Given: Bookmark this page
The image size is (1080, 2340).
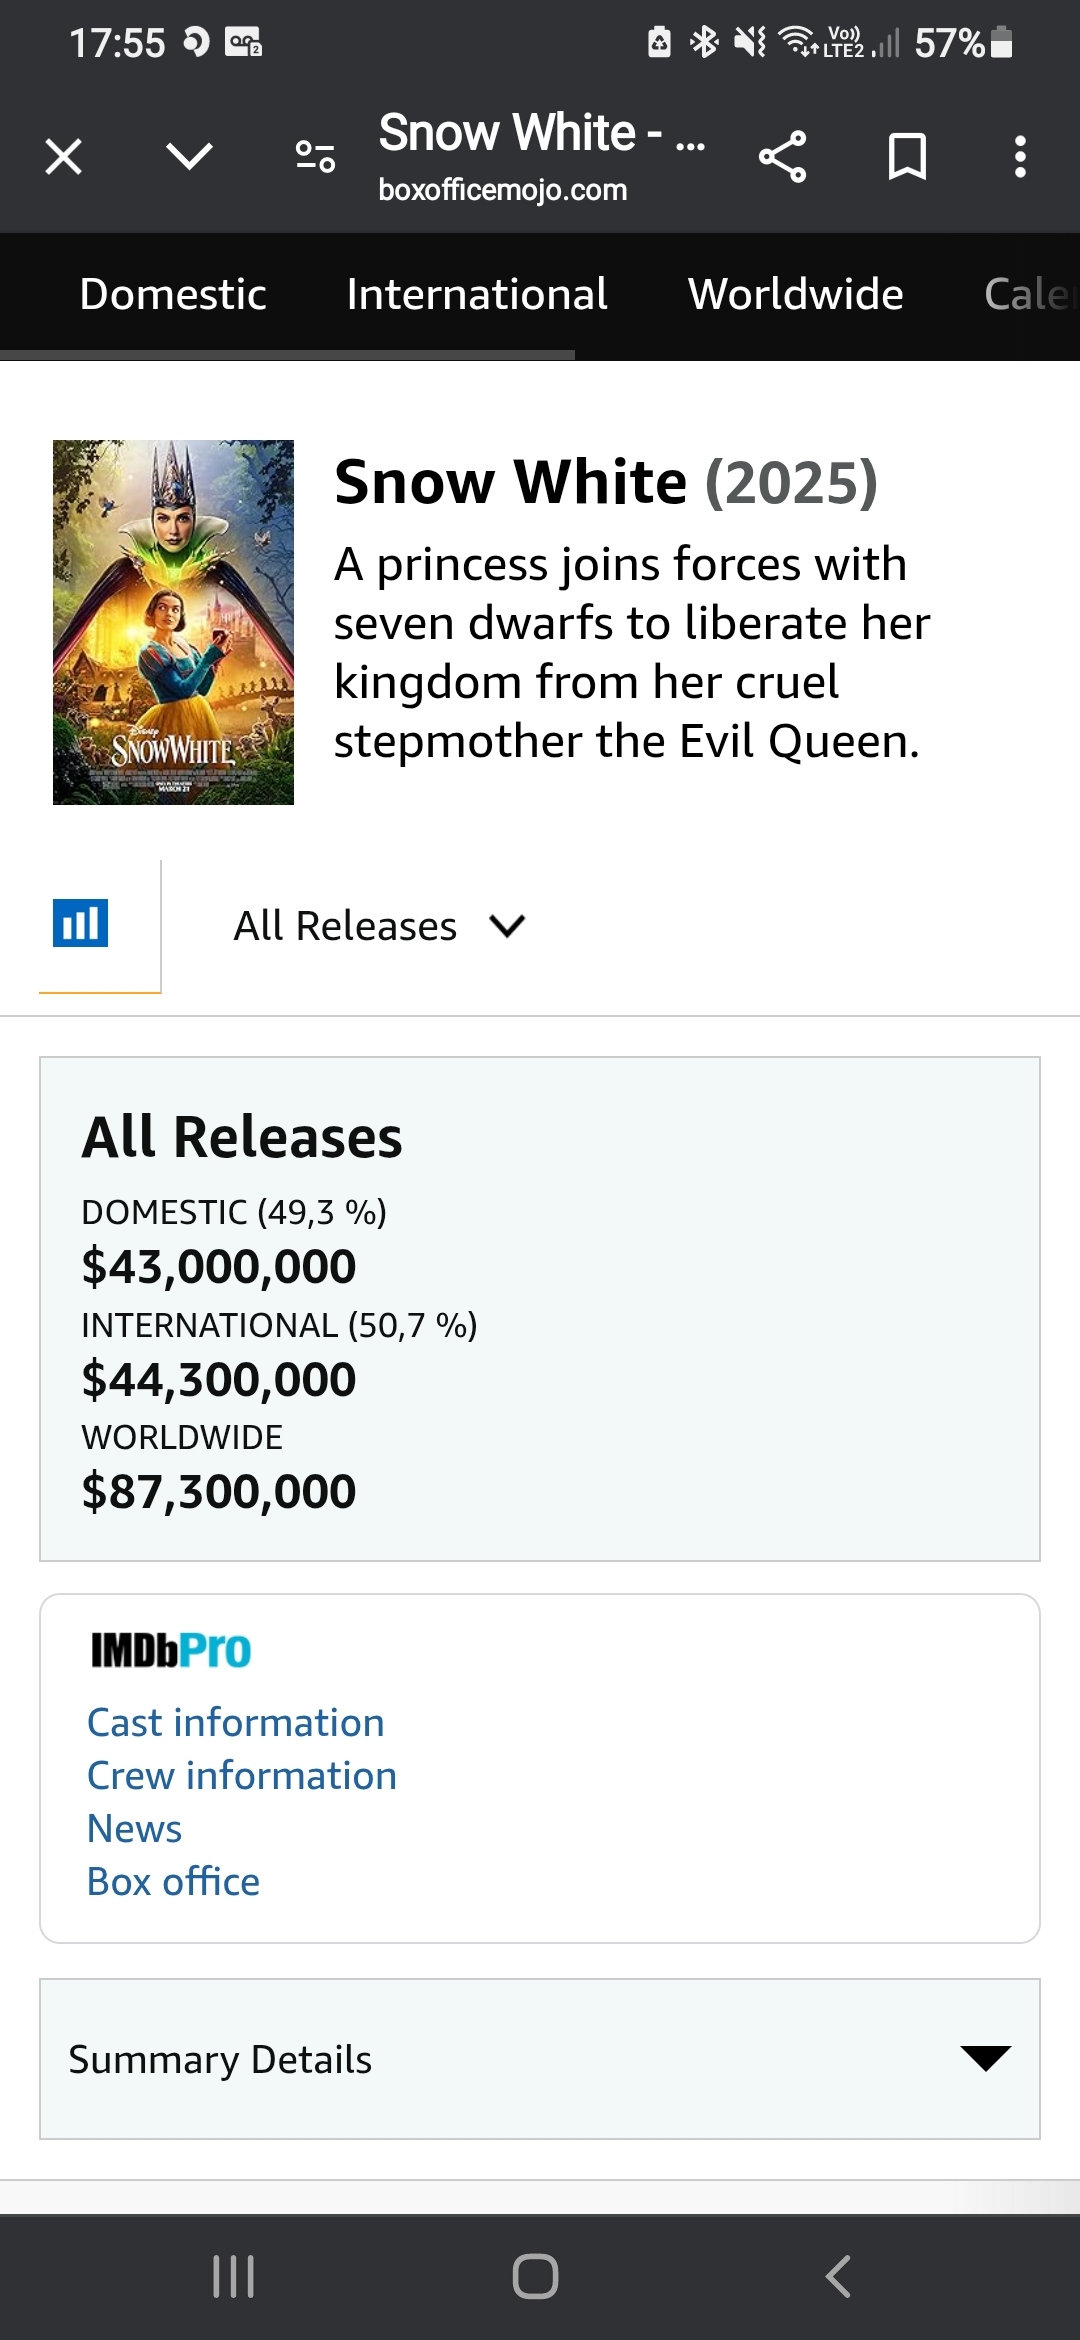Looking at the screenshot, I should coord(907,157).
